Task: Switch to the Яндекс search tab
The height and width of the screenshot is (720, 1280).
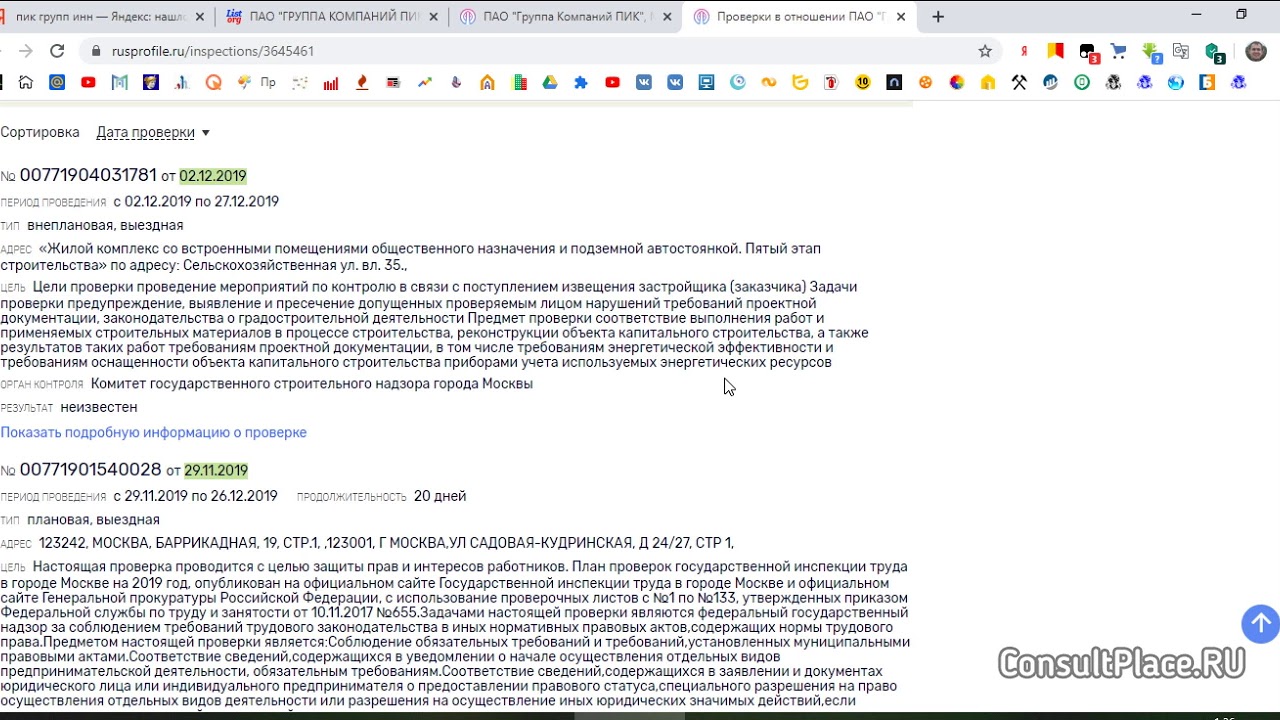Action: (x=100, y=17)
